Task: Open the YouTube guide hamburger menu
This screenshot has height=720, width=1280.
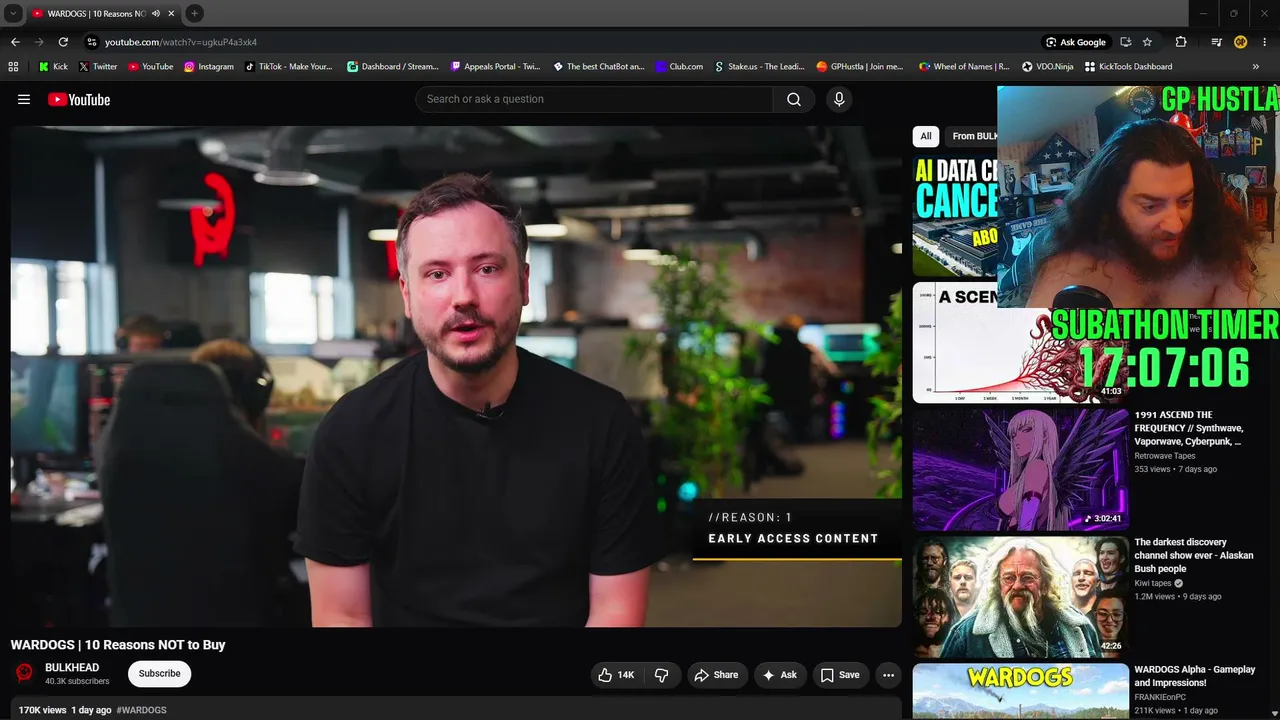Action: (24, 99)
